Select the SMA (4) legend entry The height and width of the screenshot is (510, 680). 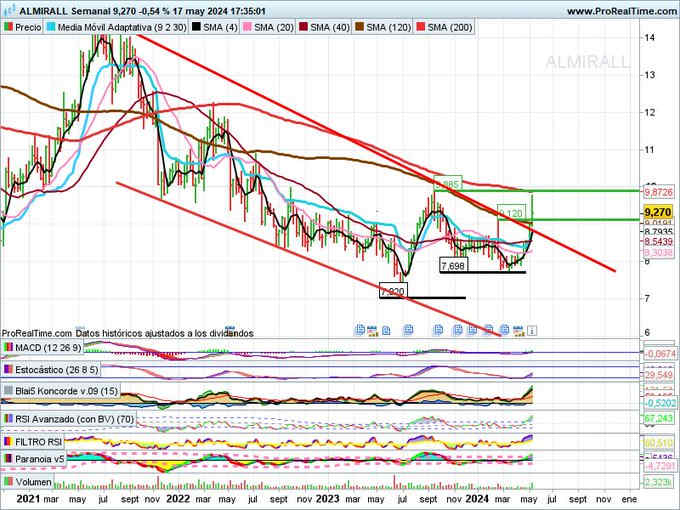tap(214, 27)
